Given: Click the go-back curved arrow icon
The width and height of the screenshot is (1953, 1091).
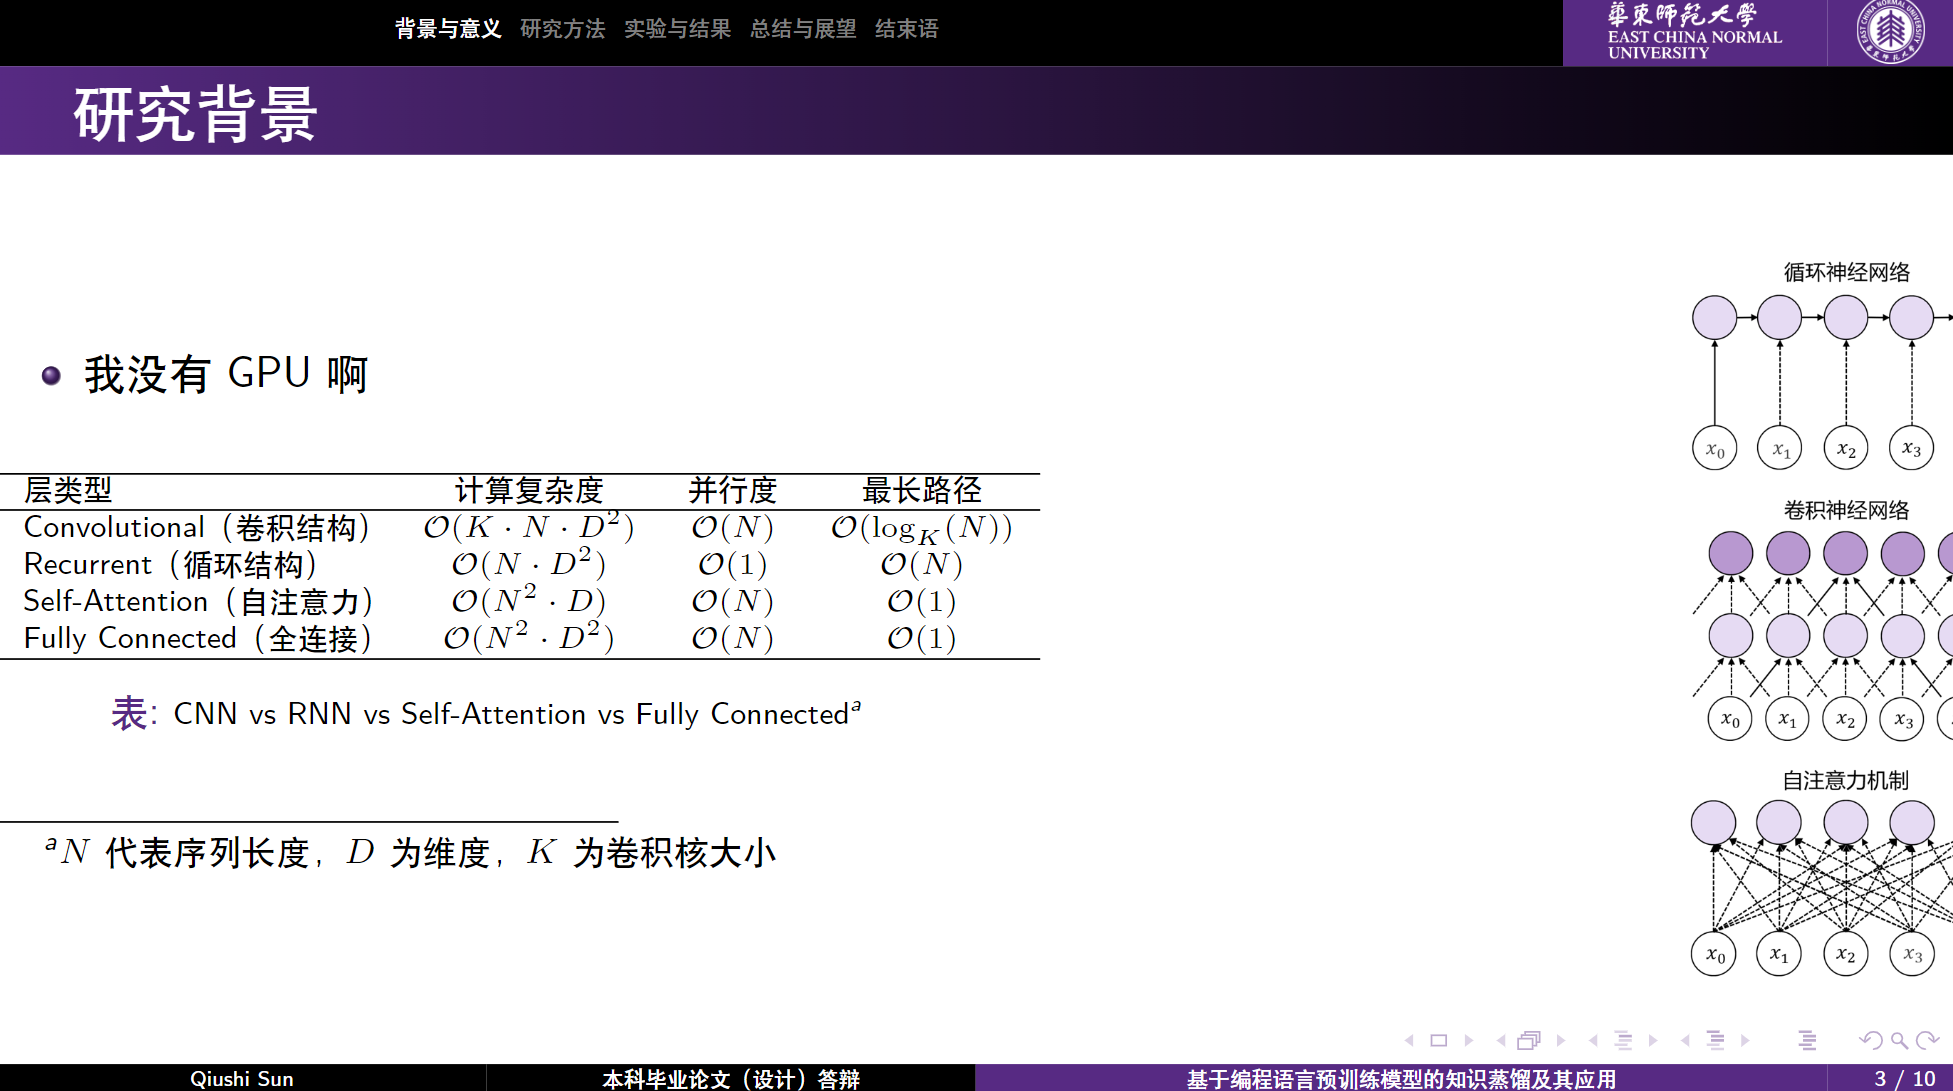Looking at the screenshot, I should click(1870, 1040).
